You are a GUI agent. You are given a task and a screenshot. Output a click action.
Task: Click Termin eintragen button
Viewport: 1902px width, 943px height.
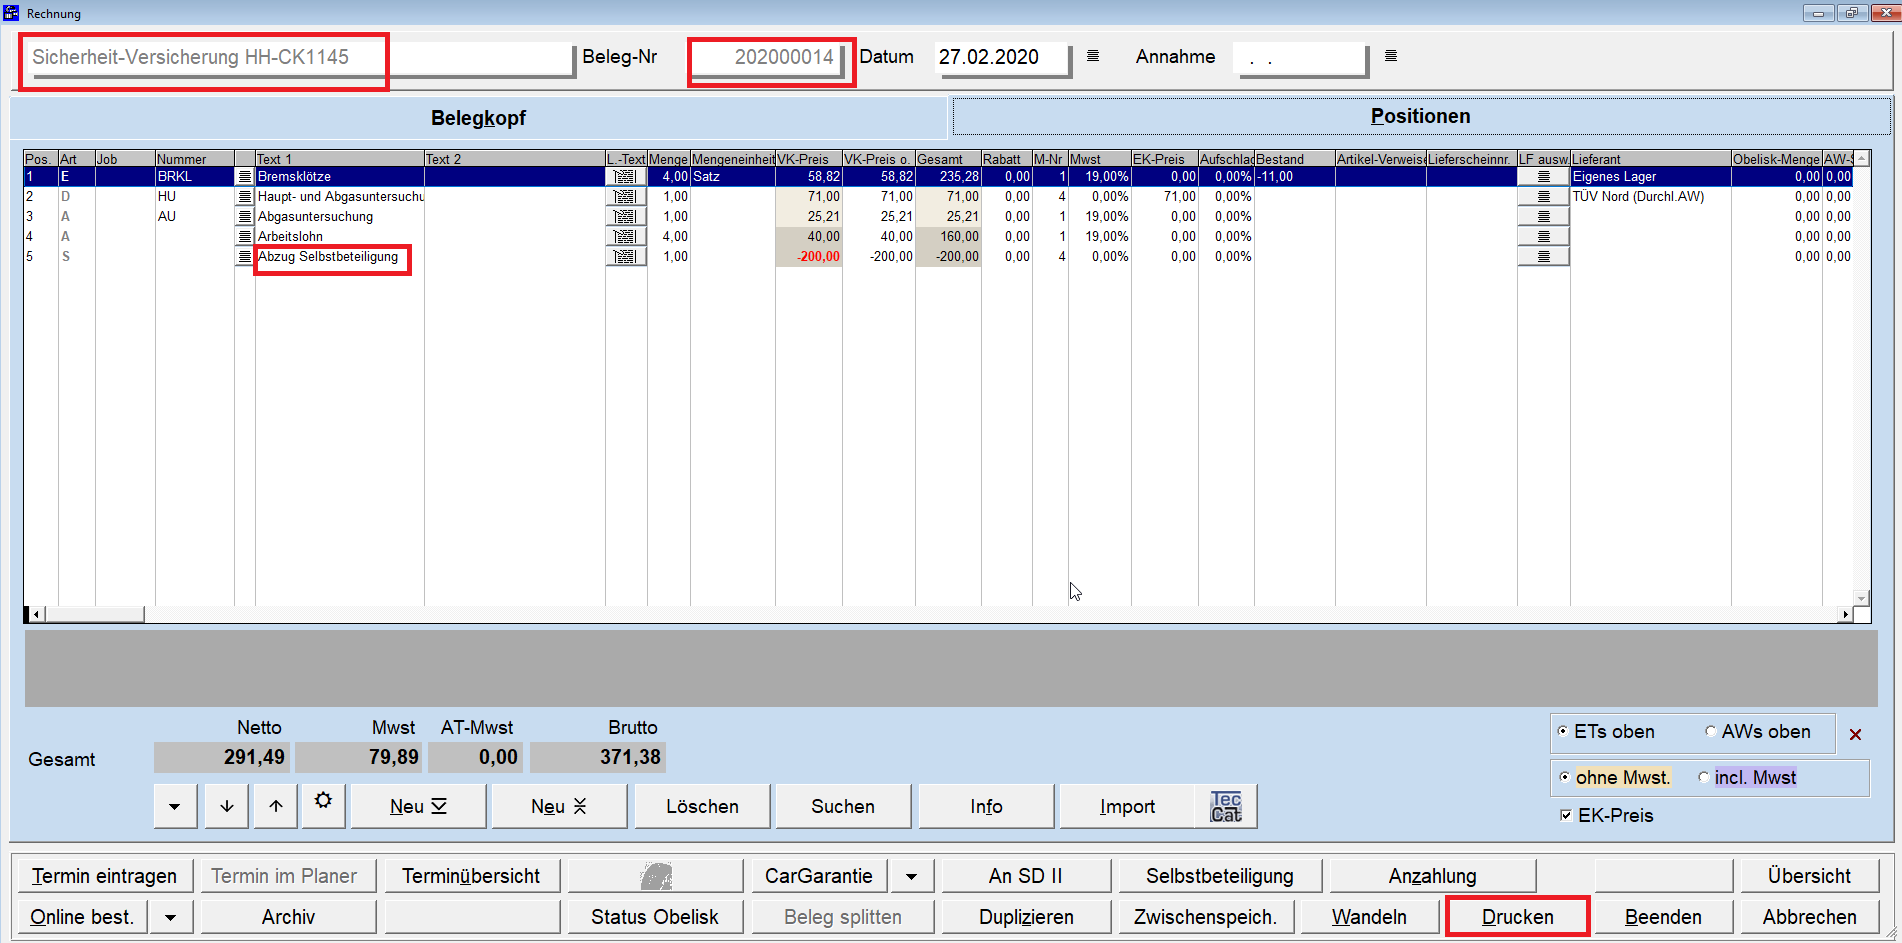[x=104, y=876]
